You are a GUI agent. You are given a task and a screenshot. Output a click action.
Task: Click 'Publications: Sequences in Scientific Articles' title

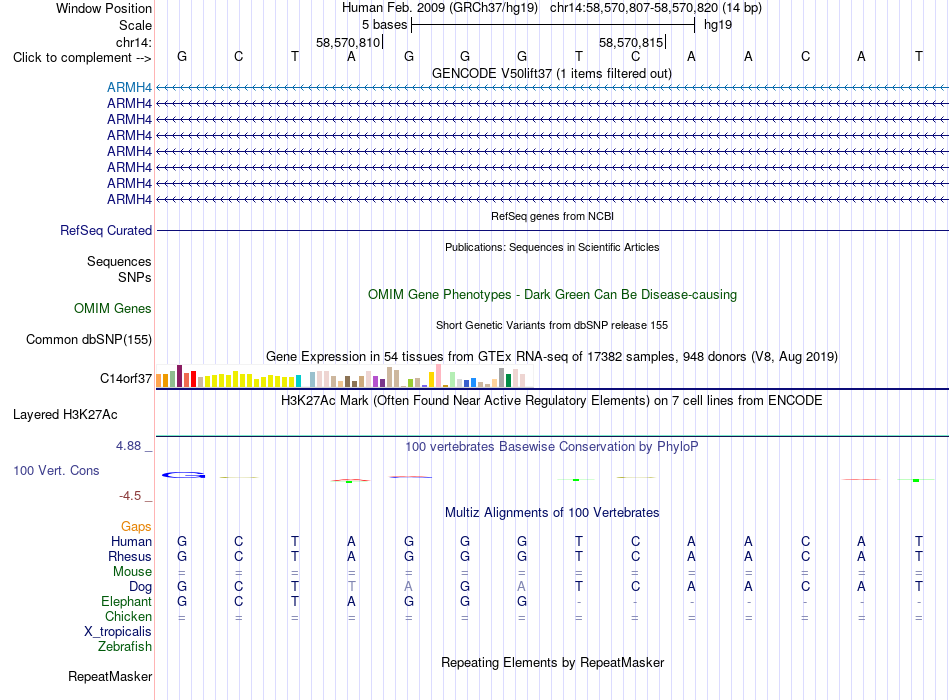pos(552,247)
